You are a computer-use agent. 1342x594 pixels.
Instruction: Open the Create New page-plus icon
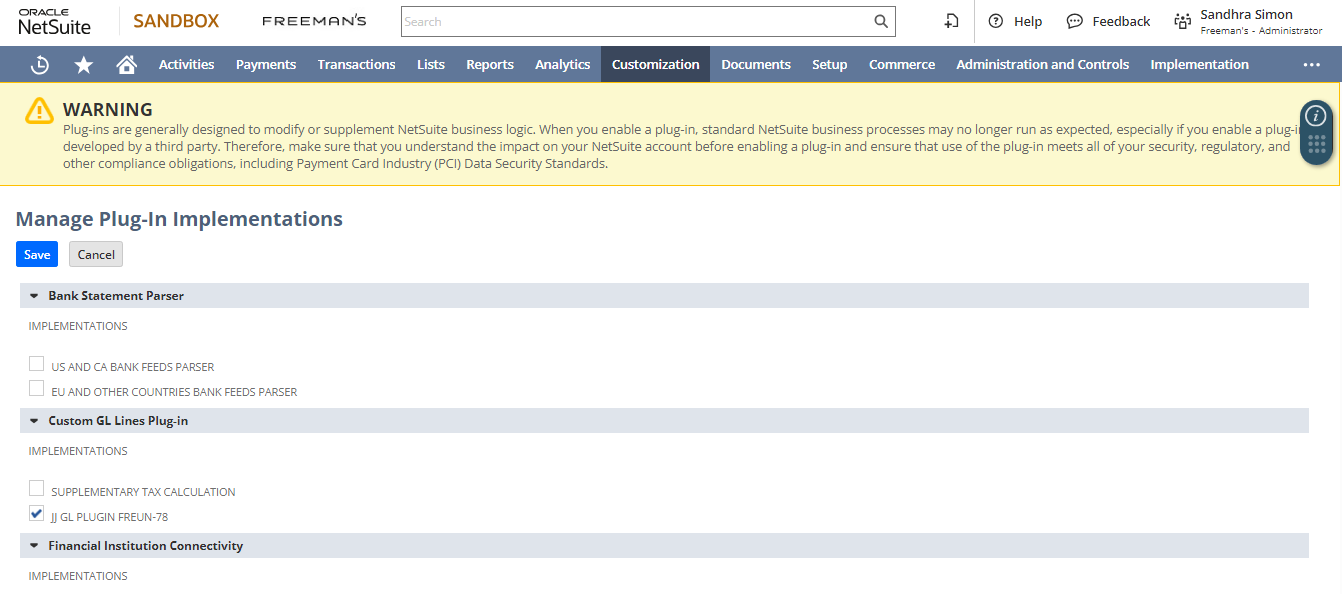(952, 21)
